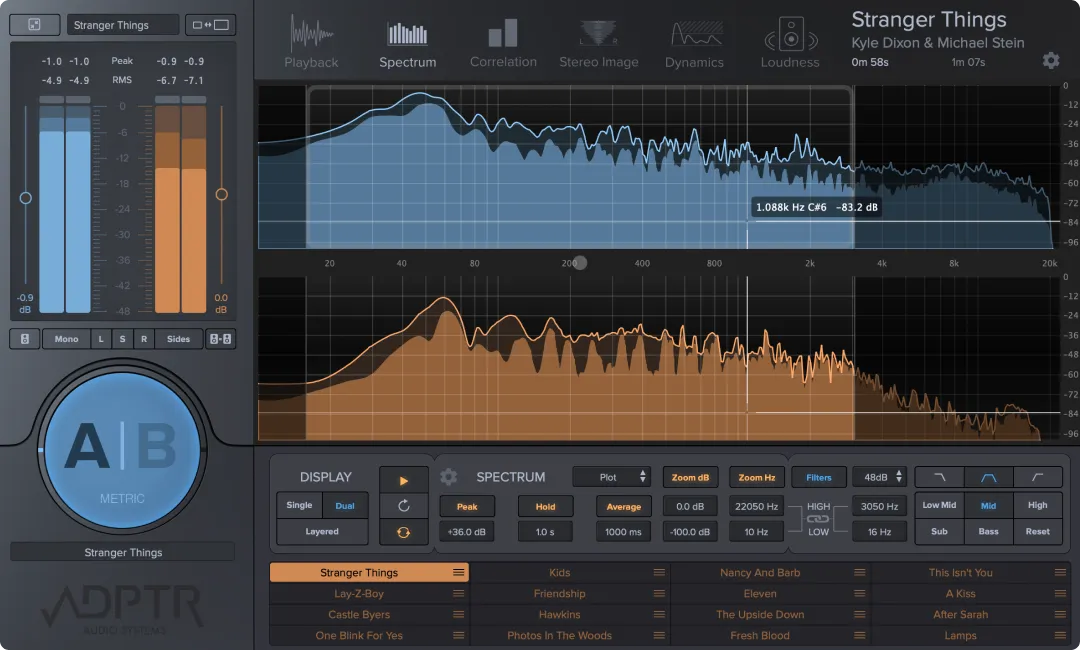1080x650 pixels.
Task: Open the Spectrum section settings gear
Action: (x=448, y=476)
